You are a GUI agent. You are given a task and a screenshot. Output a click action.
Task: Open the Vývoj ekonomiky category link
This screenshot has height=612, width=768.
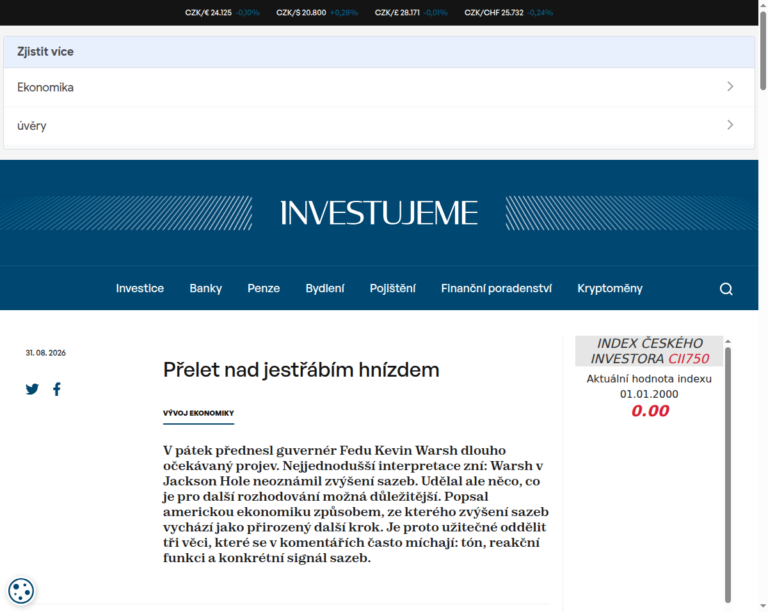pos(198,413)
